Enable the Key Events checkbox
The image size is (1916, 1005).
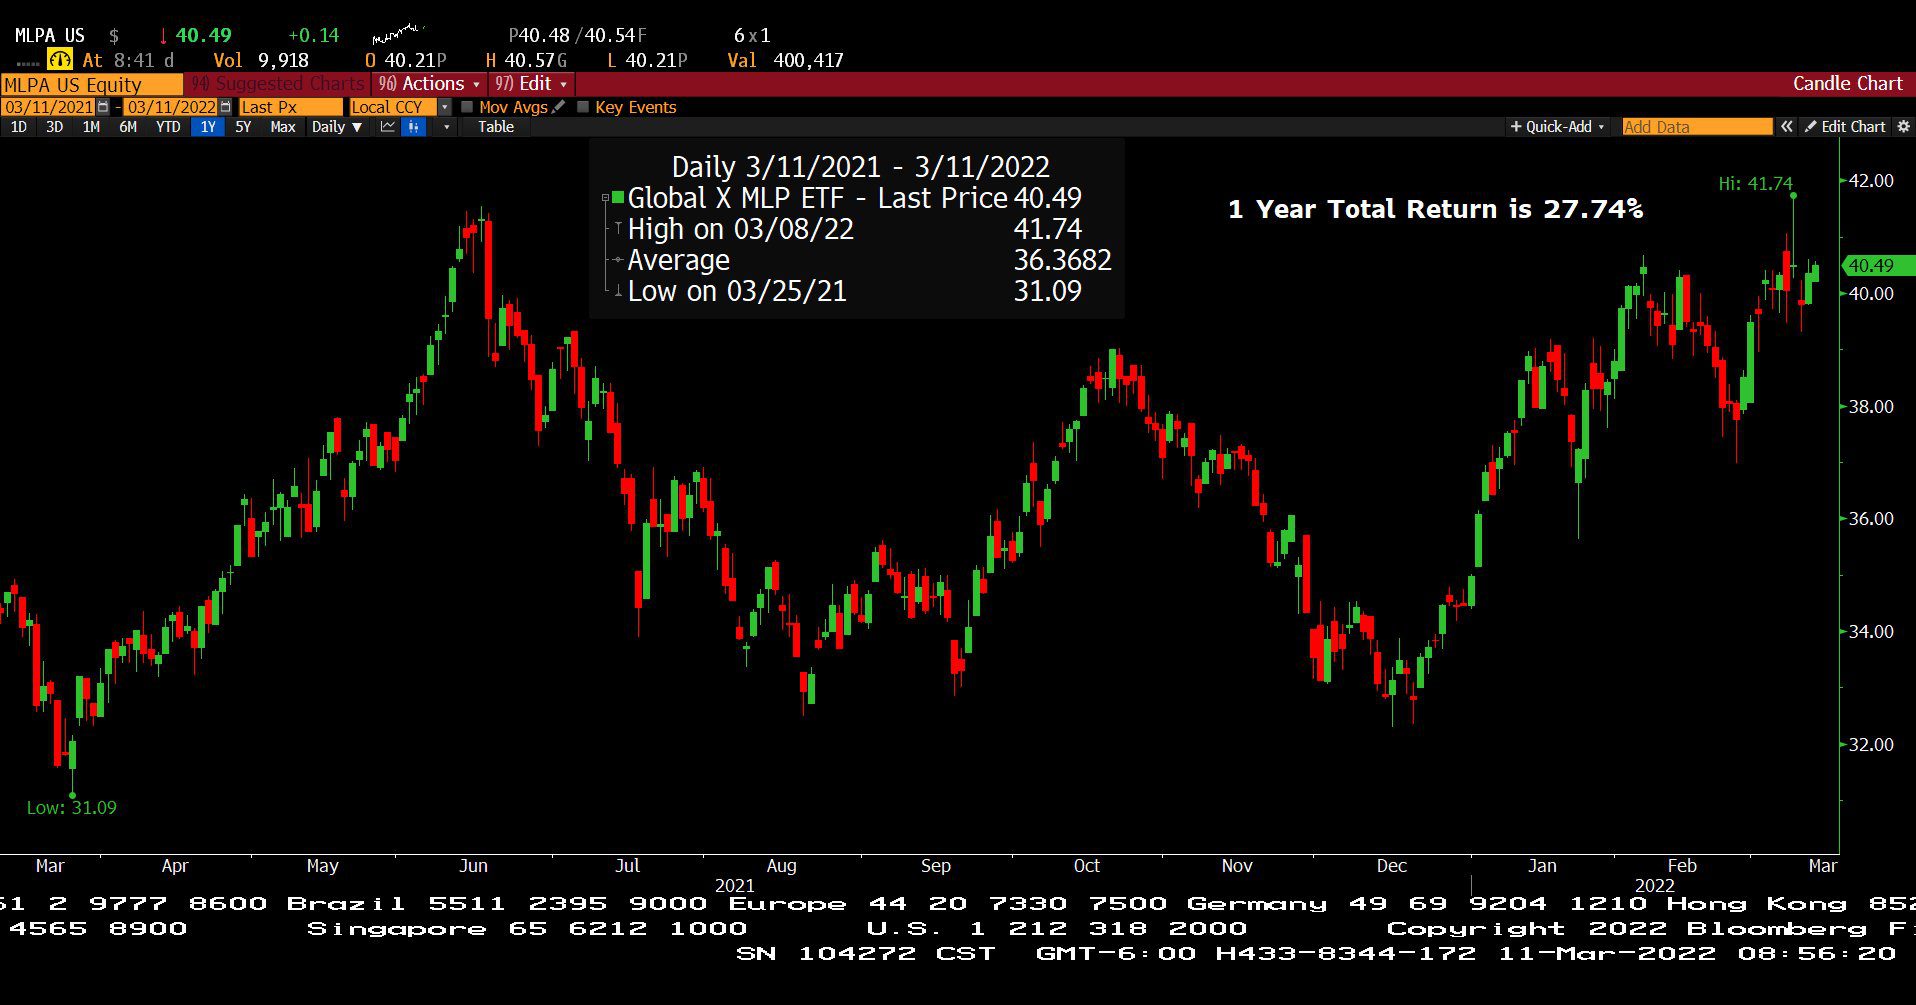(x=583, y=107)
